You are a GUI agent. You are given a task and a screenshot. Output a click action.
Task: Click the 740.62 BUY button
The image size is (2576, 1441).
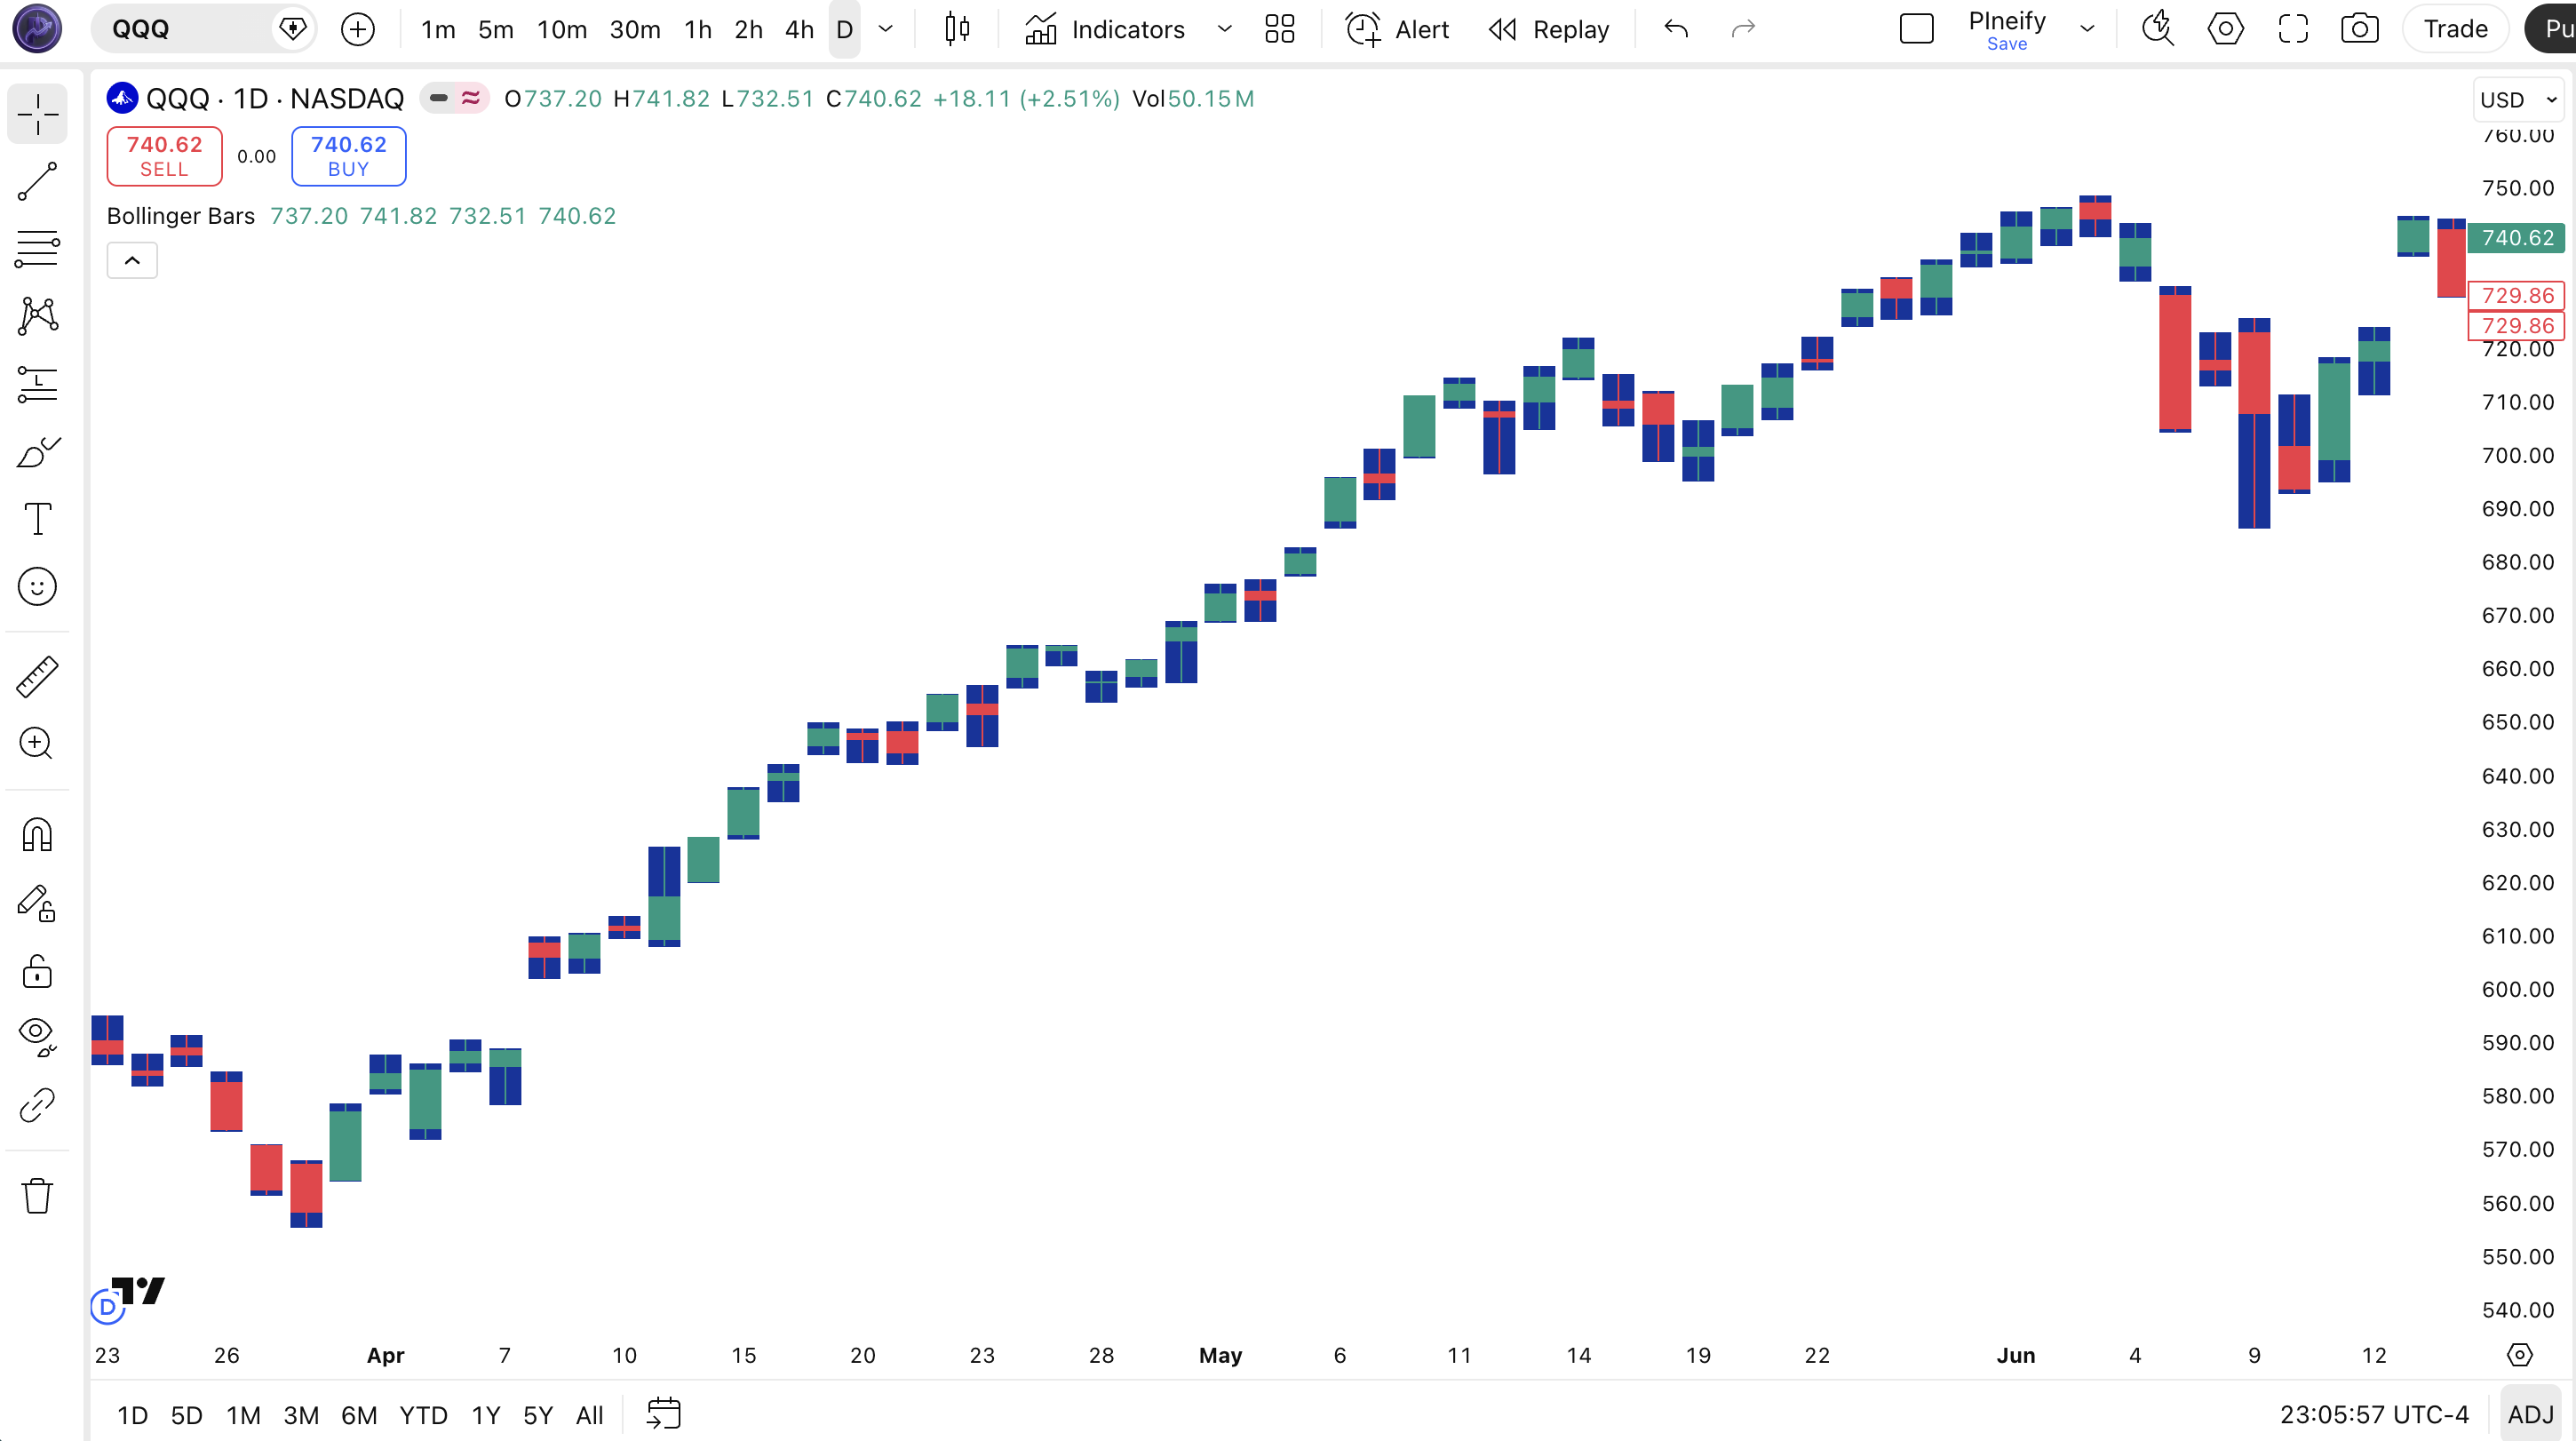349,156
